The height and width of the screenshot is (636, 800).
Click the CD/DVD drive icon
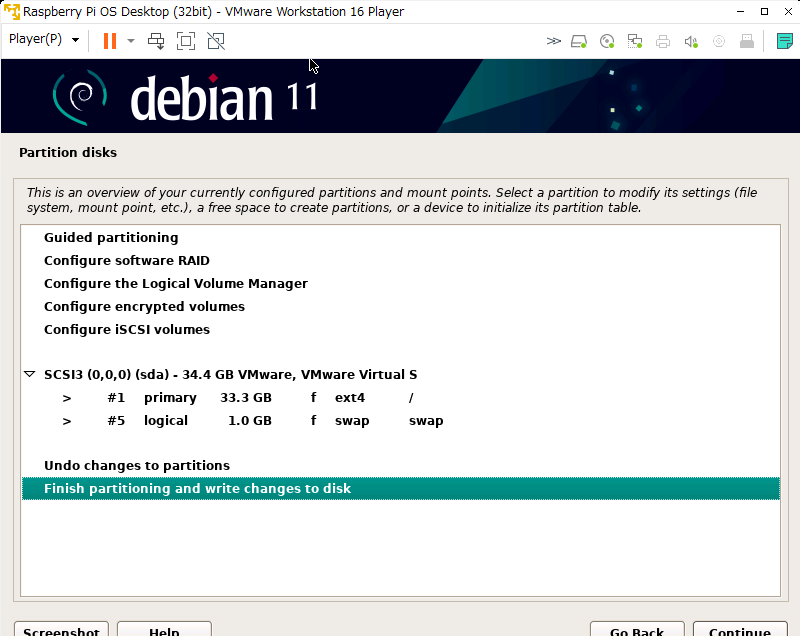[607, 41]
